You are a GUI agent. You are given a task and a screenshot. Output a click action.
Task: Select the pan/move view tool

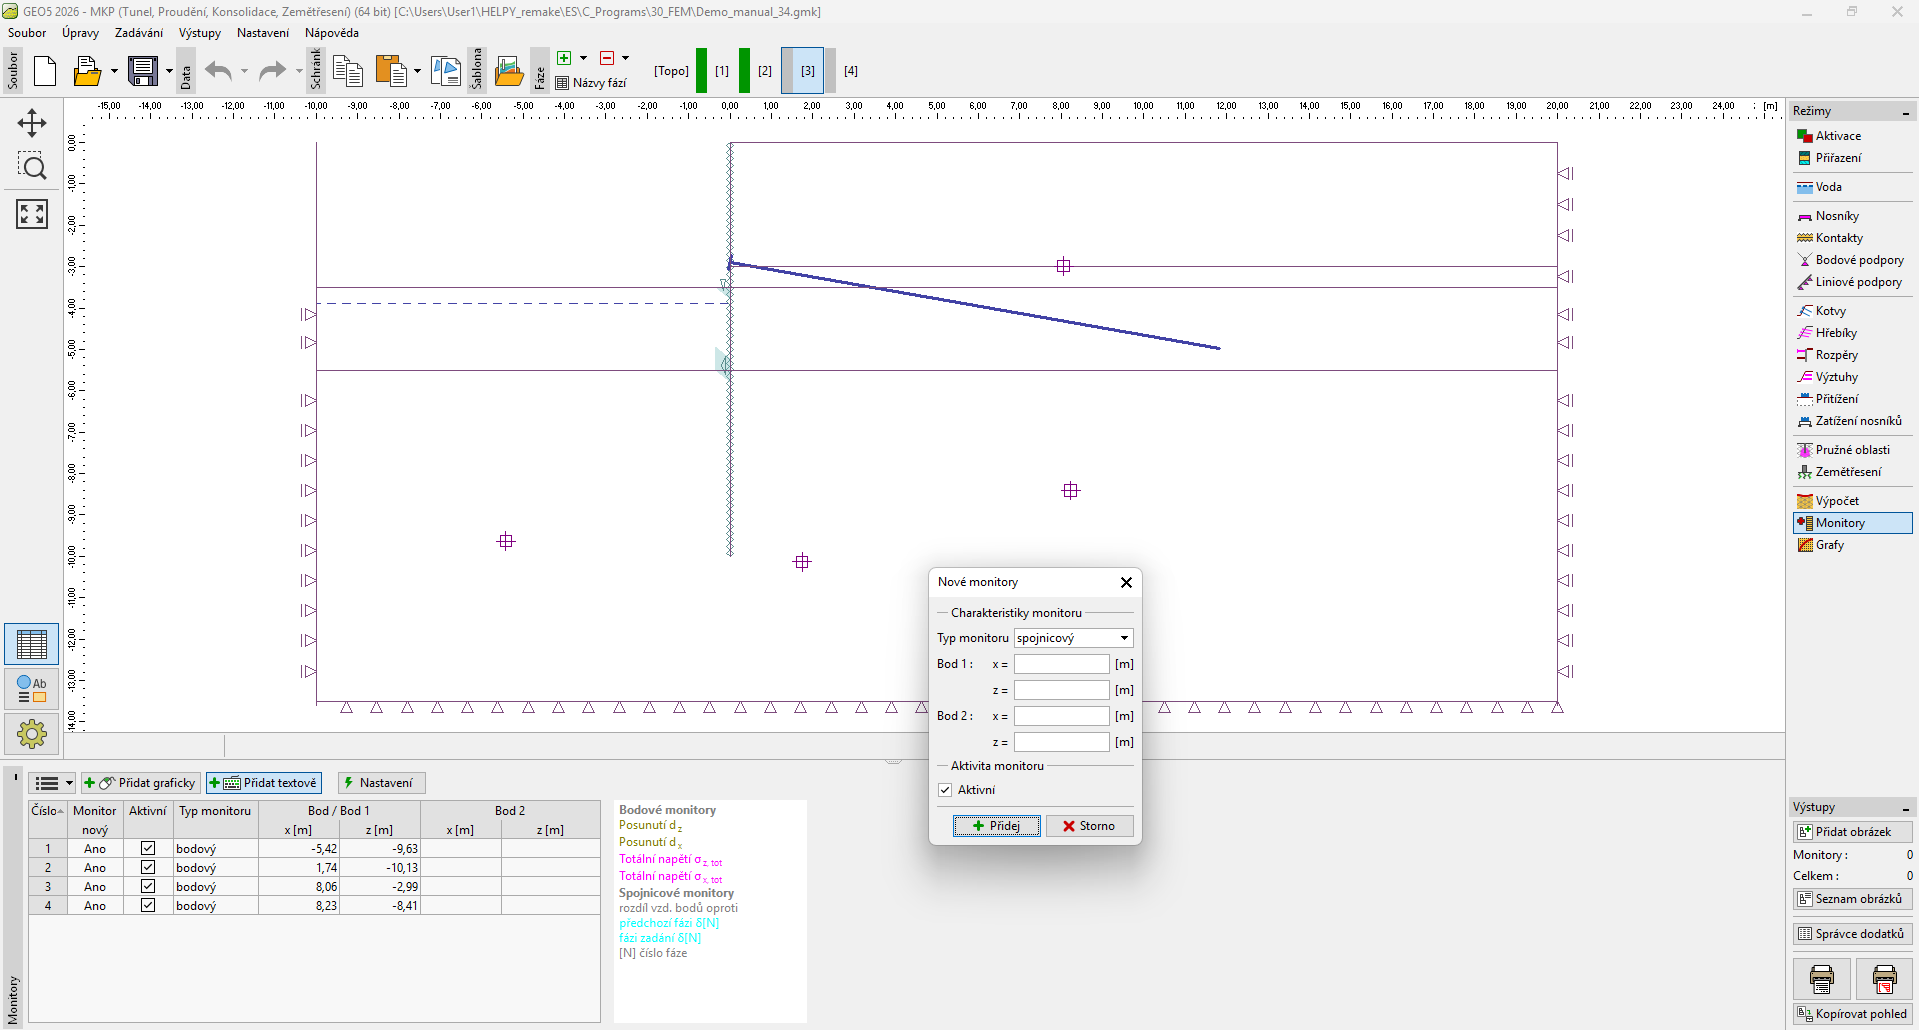coord(32,123)
